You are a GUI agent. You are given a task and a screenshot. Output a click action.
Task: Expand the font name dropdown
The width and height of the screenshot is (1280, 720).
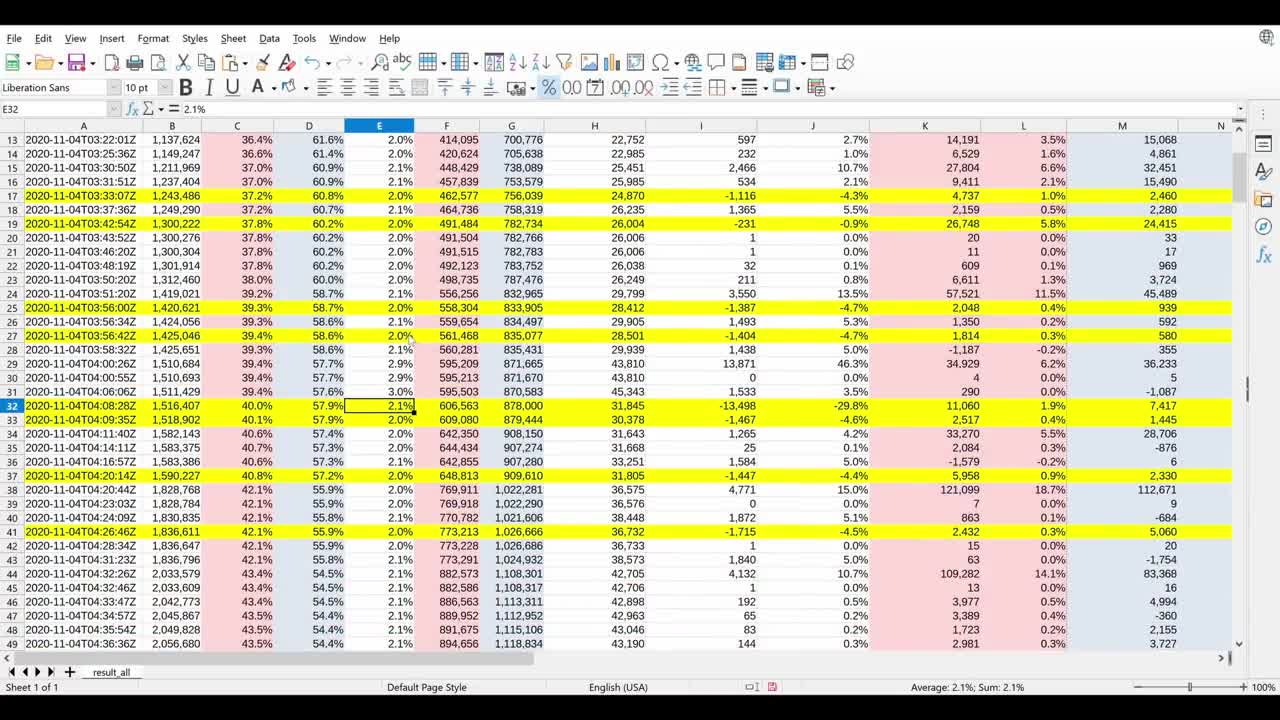[x=114, y=88]
